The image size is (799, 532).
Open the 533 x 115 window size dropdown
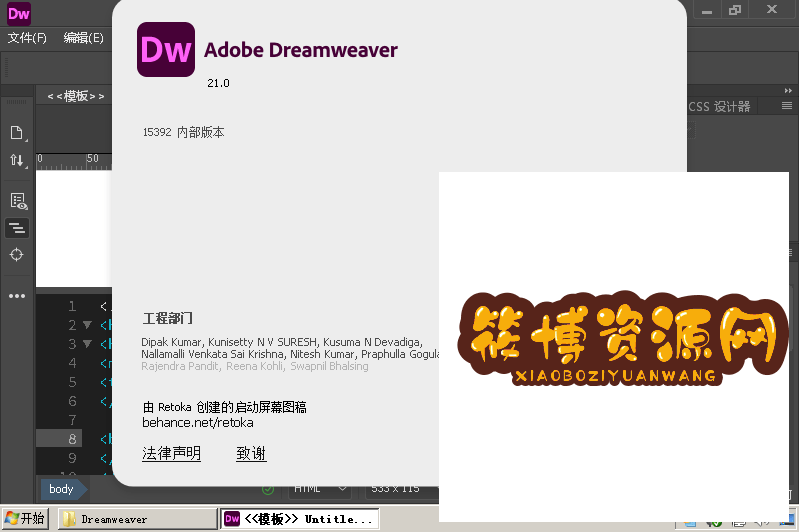(x=403, y=489)
